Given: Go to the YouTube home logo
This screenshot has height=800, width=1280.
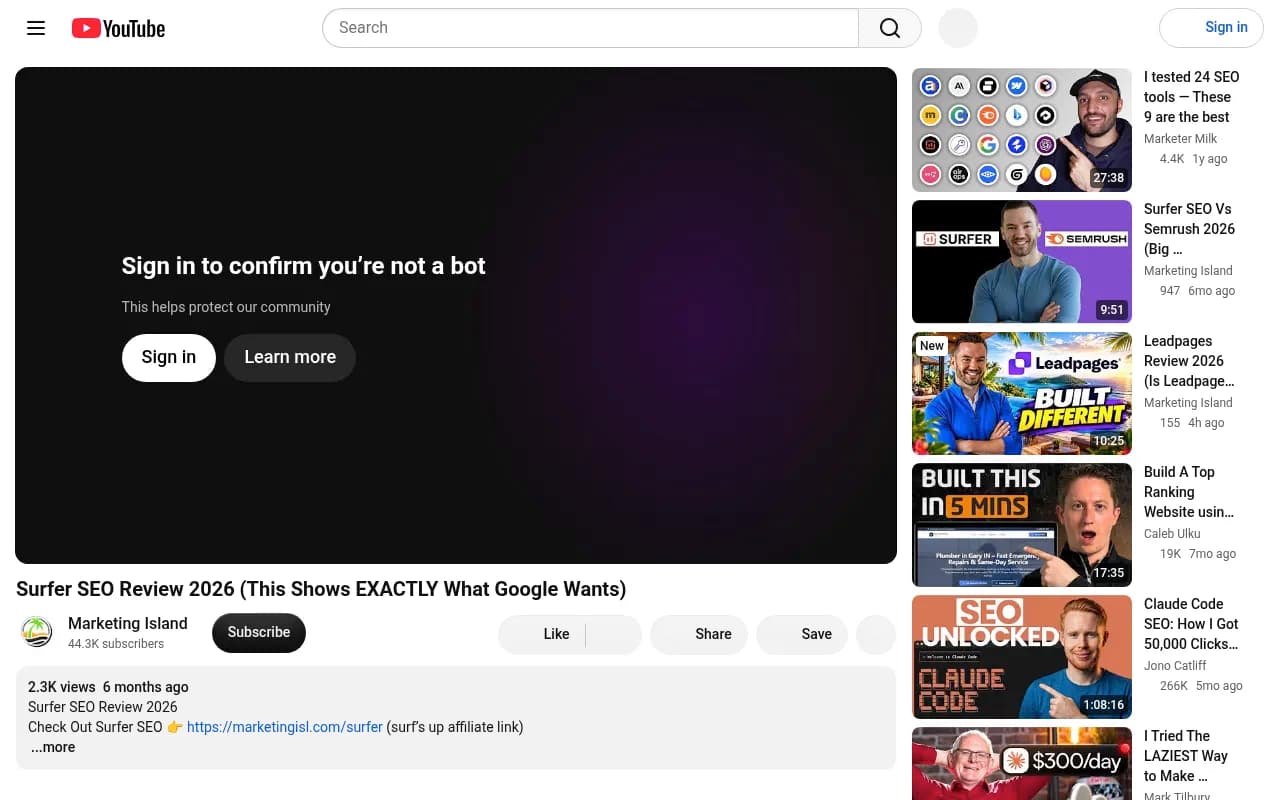Looking at the screenshot, I should coord(118,28).
